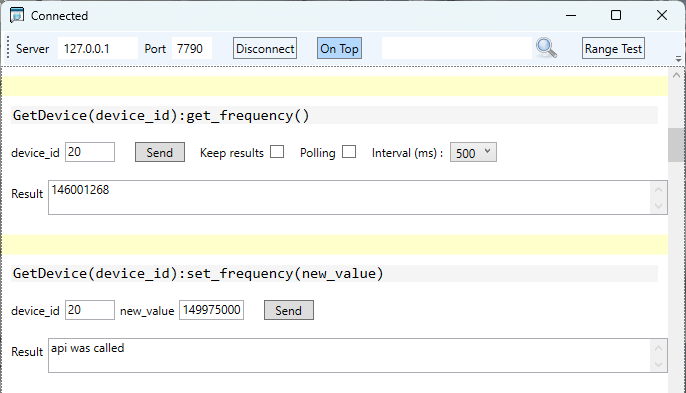The image size is (686, 393).
Task: Enable the Keep results checkbox
Action: 277,152
